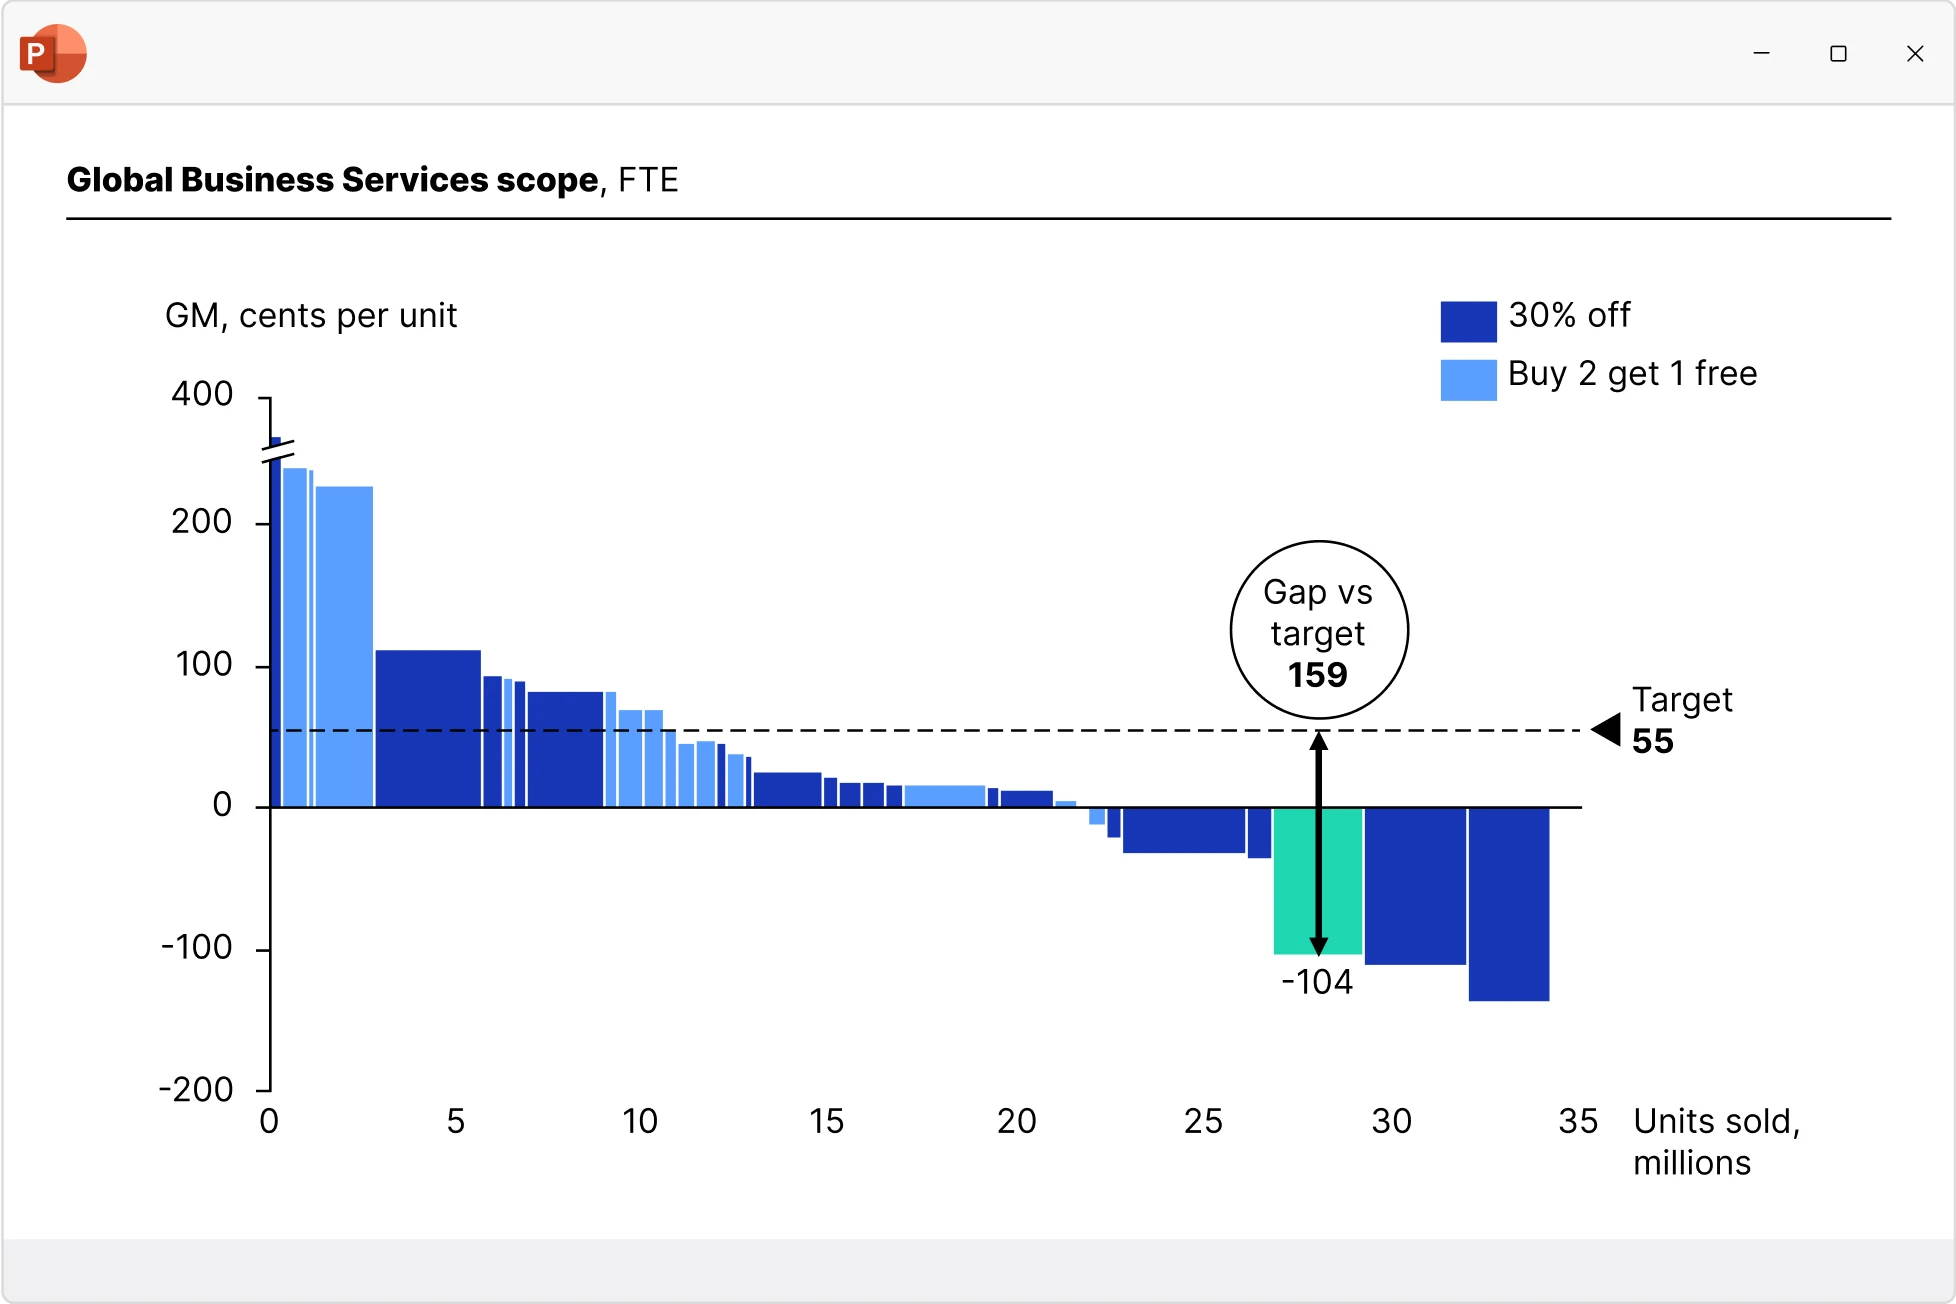Click the Buy 2 get 1 free legend text

coord(1632,374)
